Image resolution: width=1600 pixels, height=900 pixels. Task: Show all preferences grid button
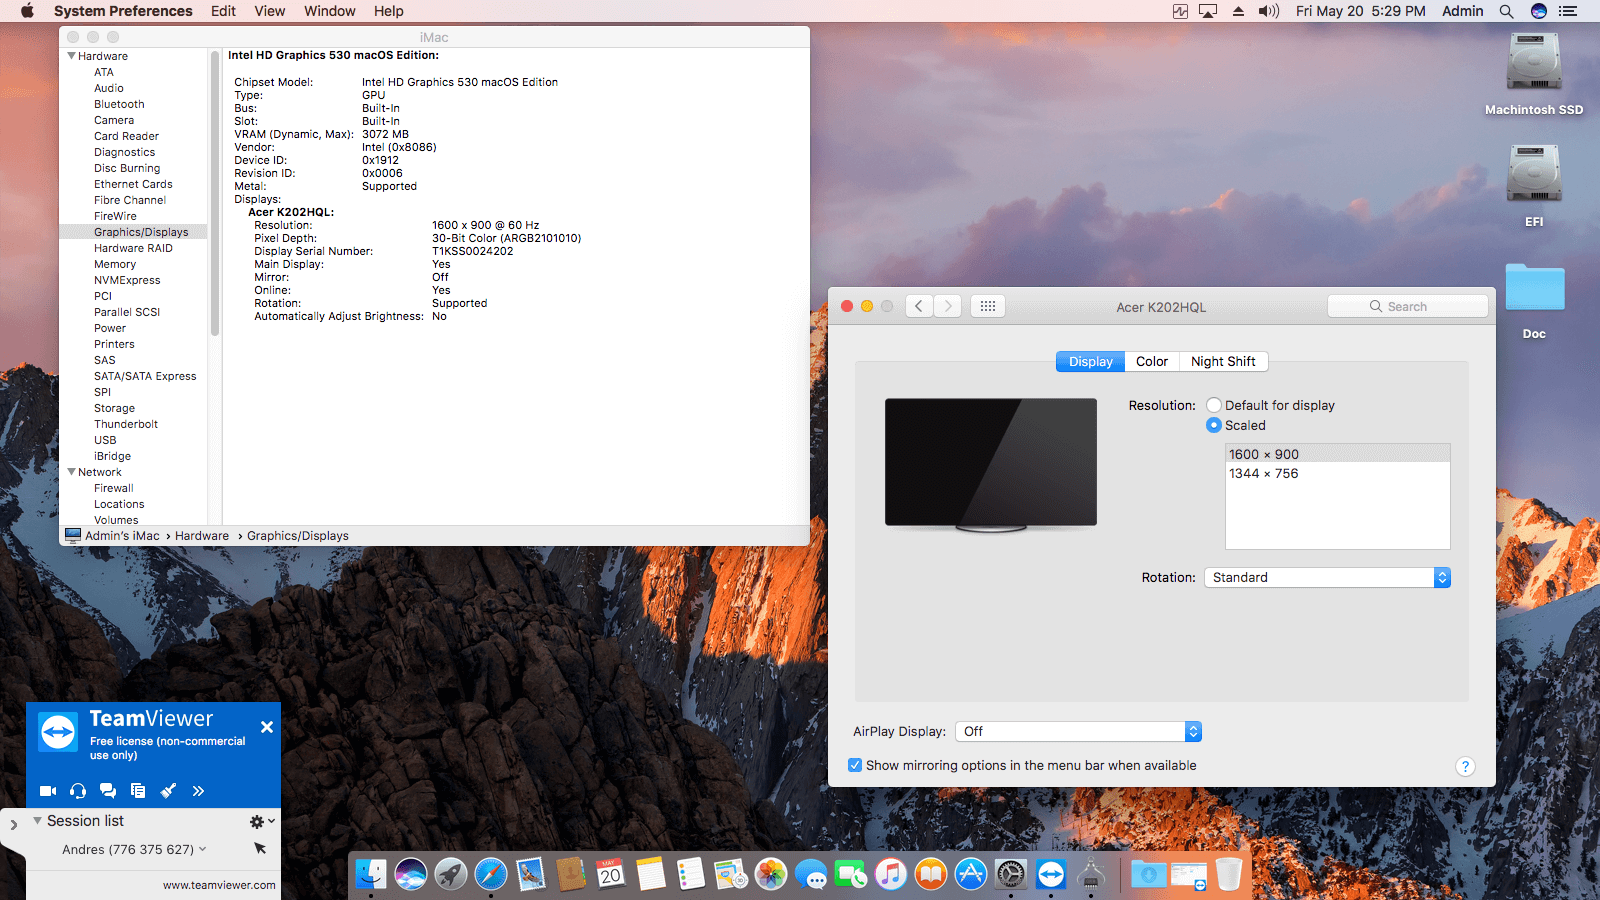coord(988,306)
